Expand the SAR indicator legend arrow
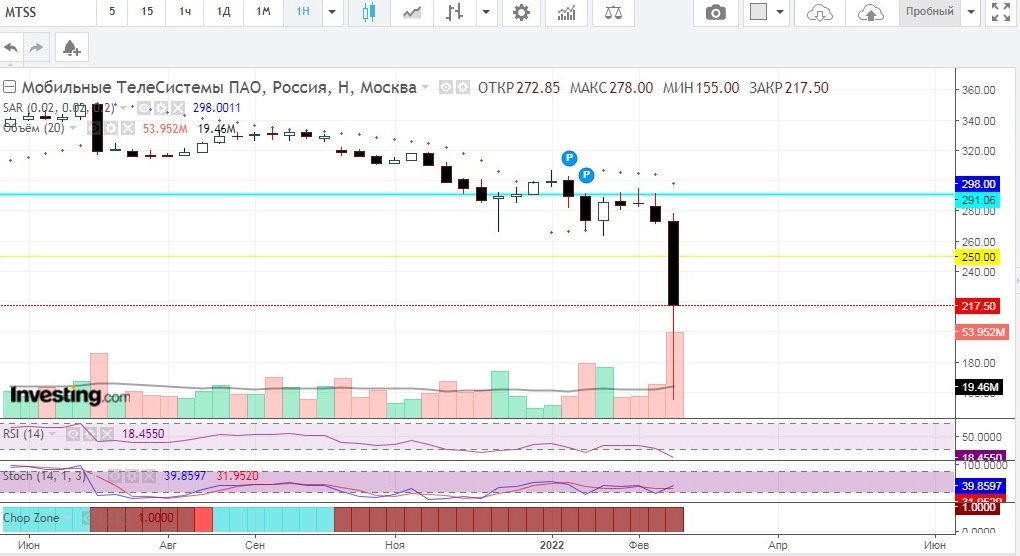This screenshot has width=1020, height=556. (x=124, y=108)
